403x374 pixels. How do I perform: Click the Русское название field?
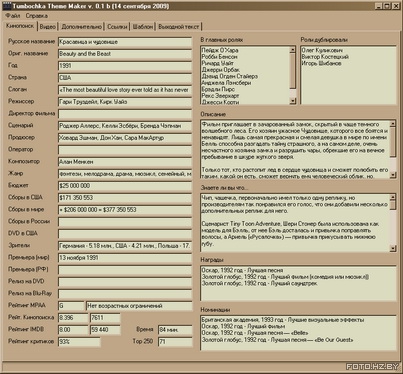click(x=125, y=42)
